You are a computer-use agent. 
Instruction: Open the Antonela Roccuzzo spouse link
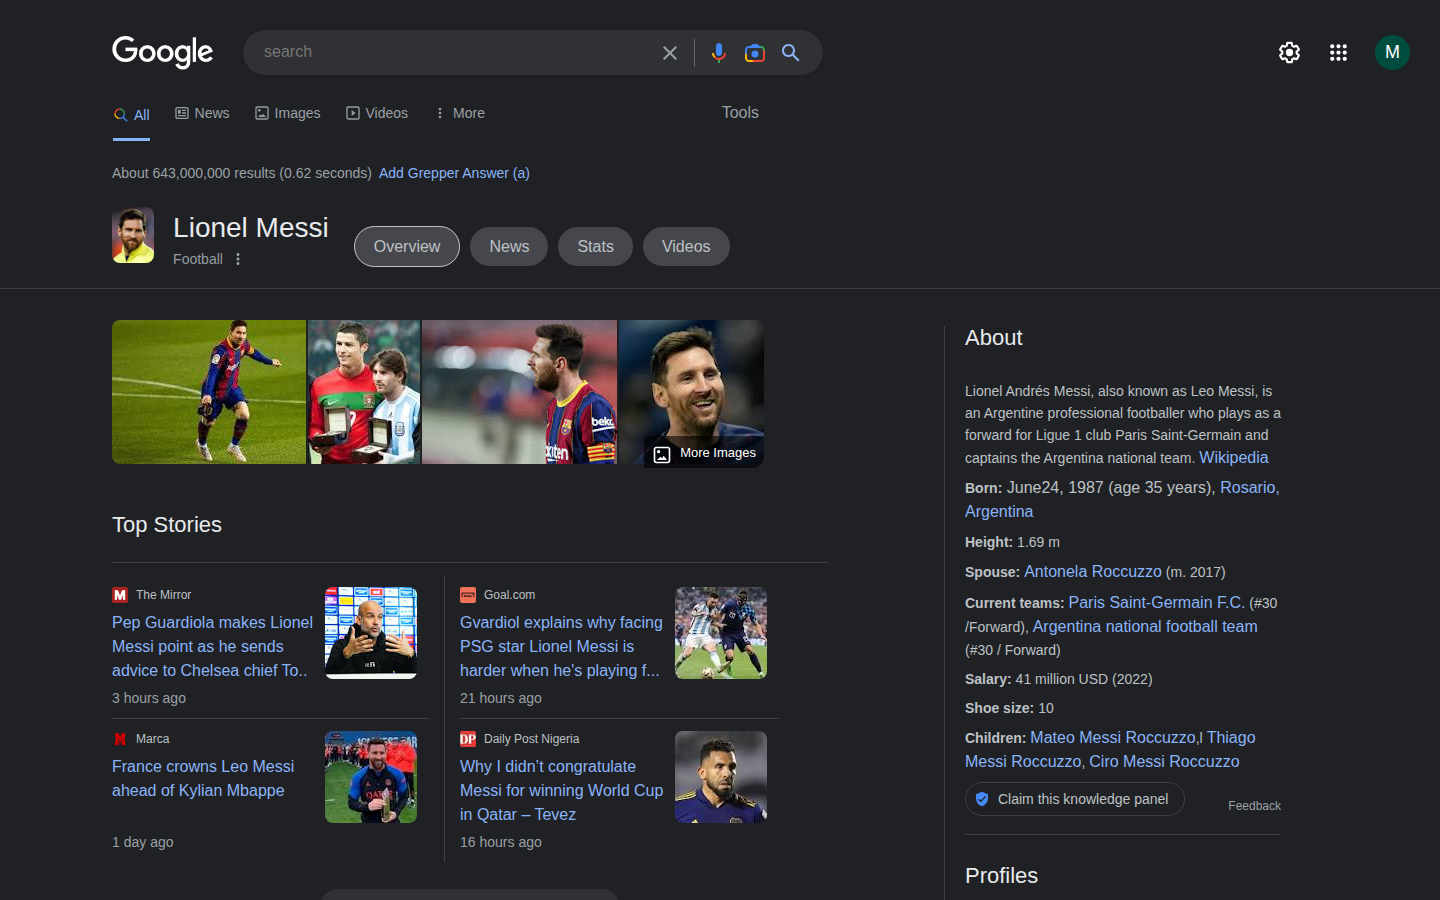[x=1093, y=571]
